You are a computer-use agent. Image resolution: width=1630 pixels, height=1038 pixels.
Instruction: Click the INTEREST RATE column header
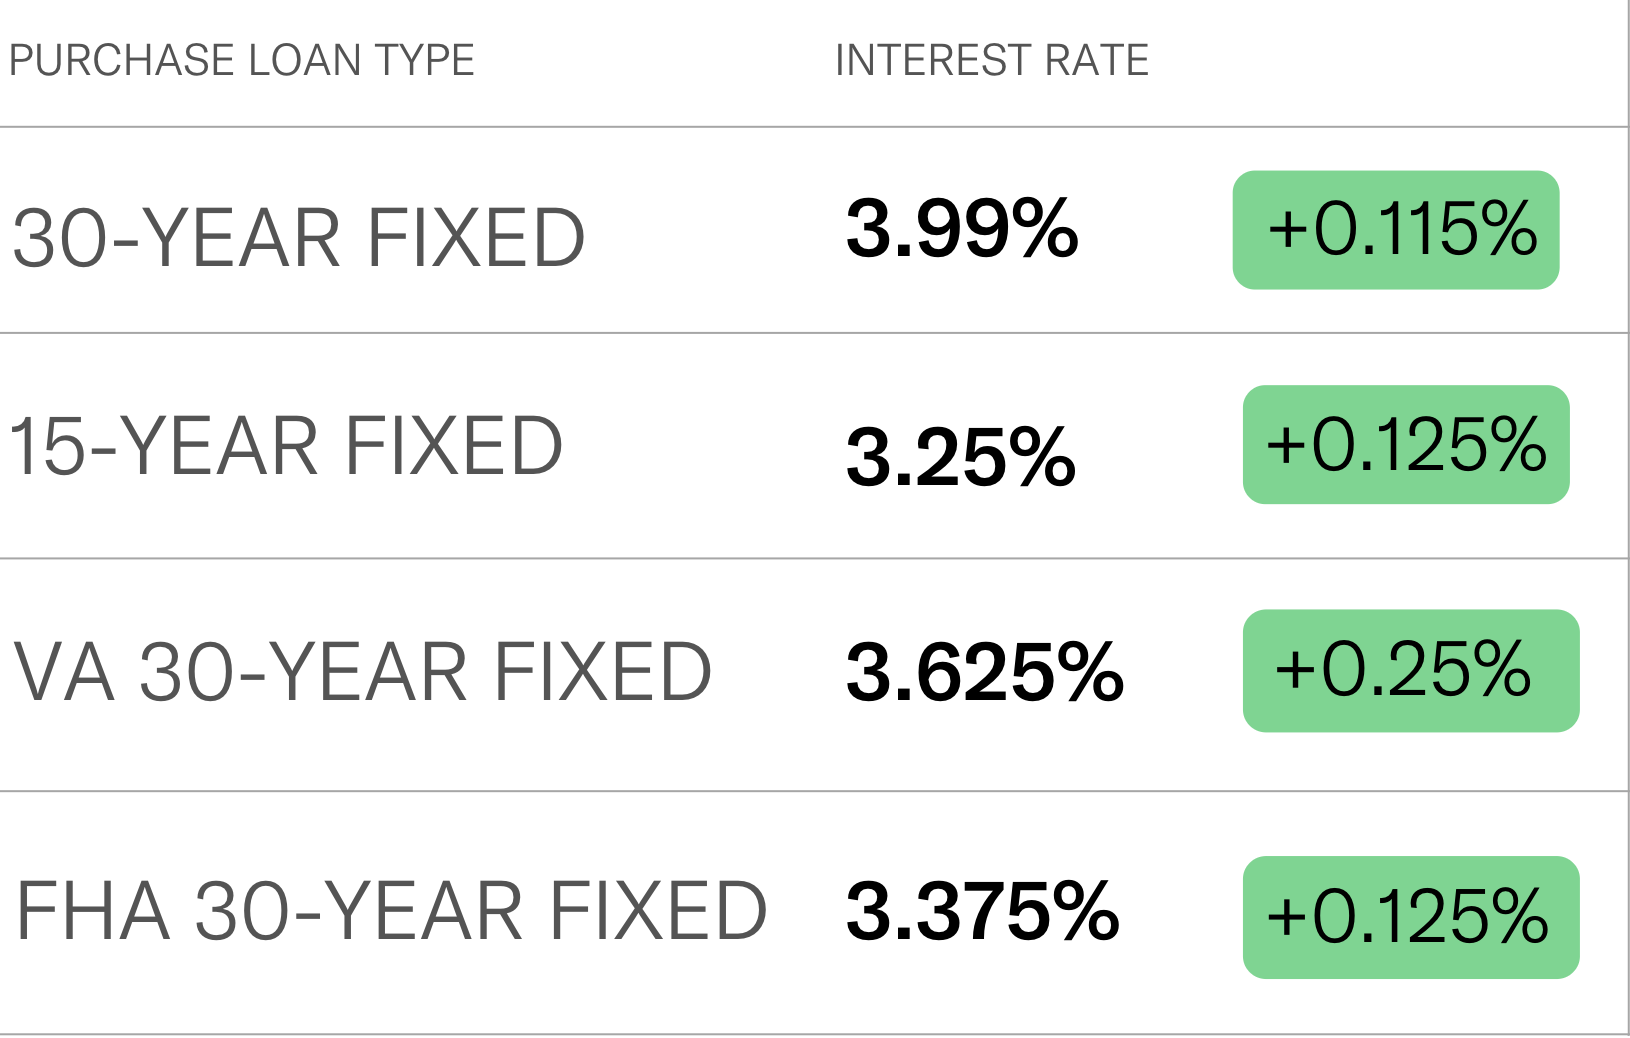[992, 61]
